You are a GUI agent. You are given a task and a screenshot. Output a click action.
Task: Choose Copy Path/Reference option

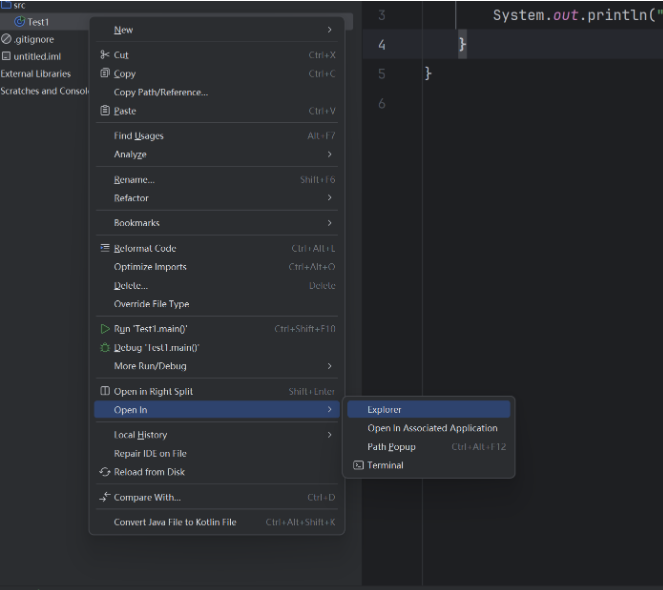click(161, 92)
